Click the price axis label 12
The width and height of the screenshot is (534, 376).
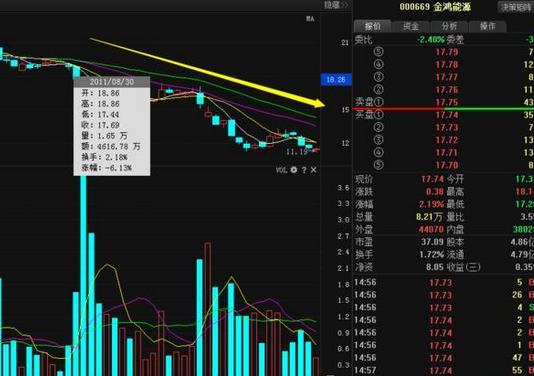point(345,143)
